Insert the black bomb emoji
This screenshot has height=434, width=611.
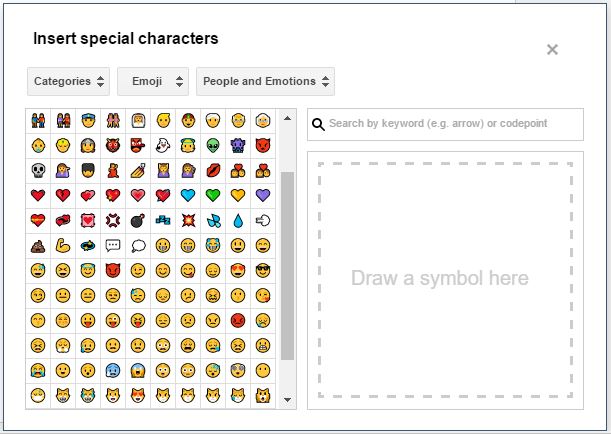[x=137, y=221]
